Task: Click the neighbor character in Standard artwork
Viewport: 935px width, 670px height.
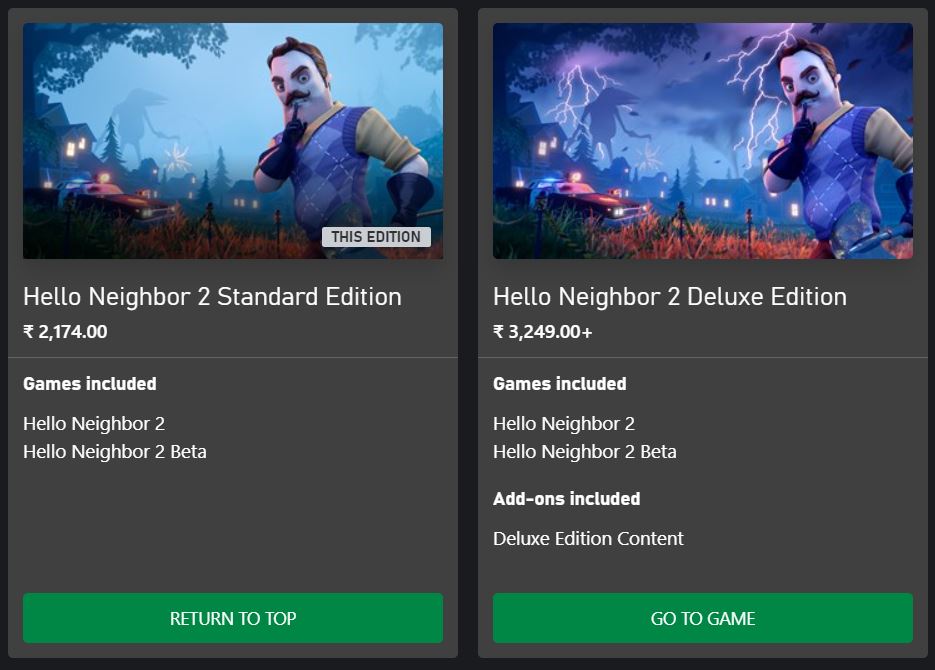Action: [x=340, y=137]
